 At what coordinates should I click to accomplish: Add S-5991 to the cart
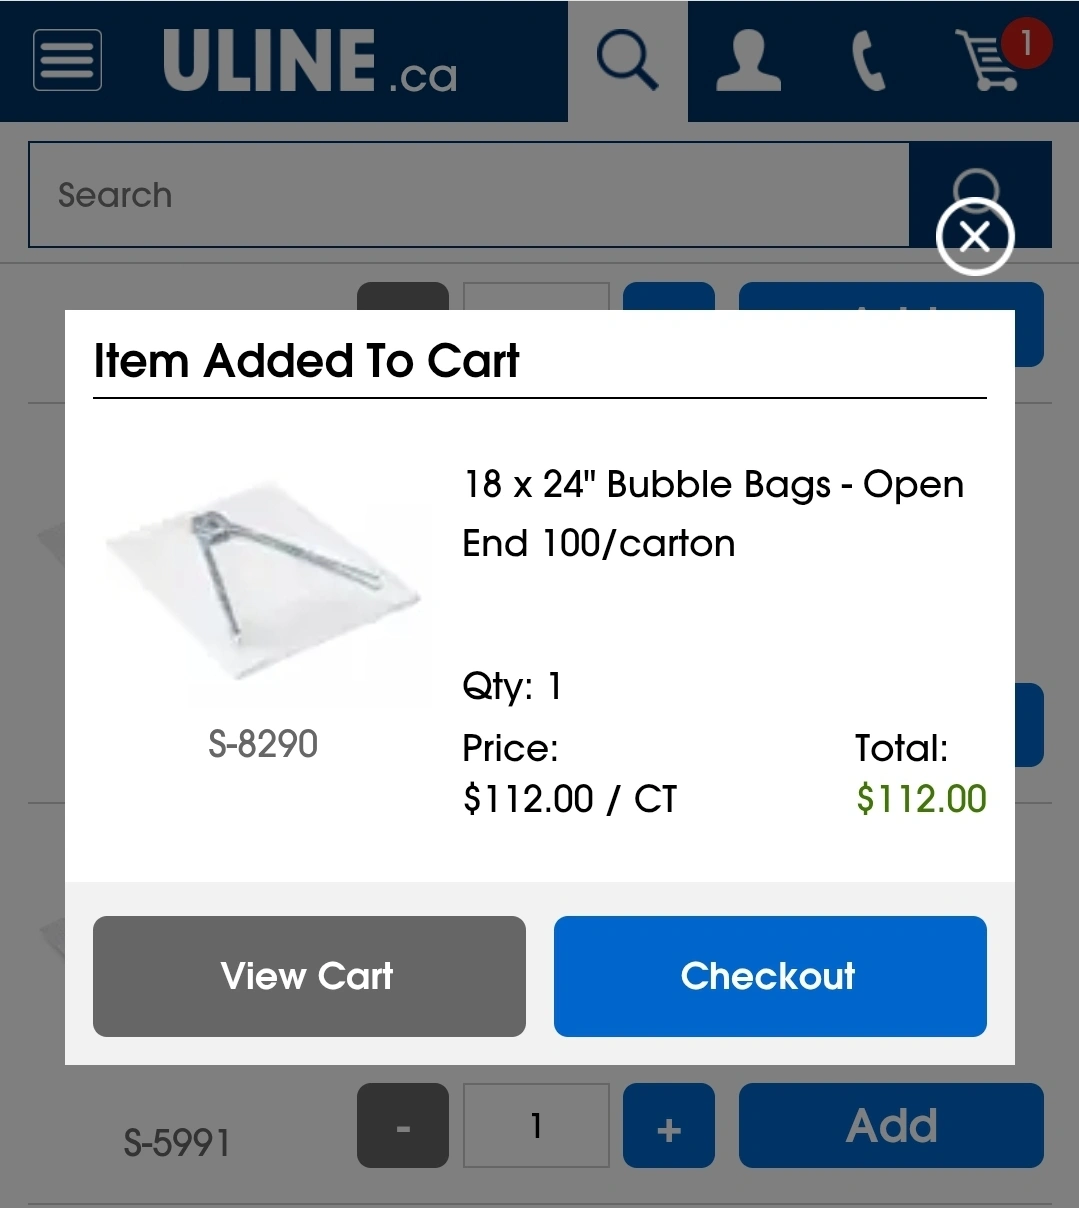(x=891, y=1126)
